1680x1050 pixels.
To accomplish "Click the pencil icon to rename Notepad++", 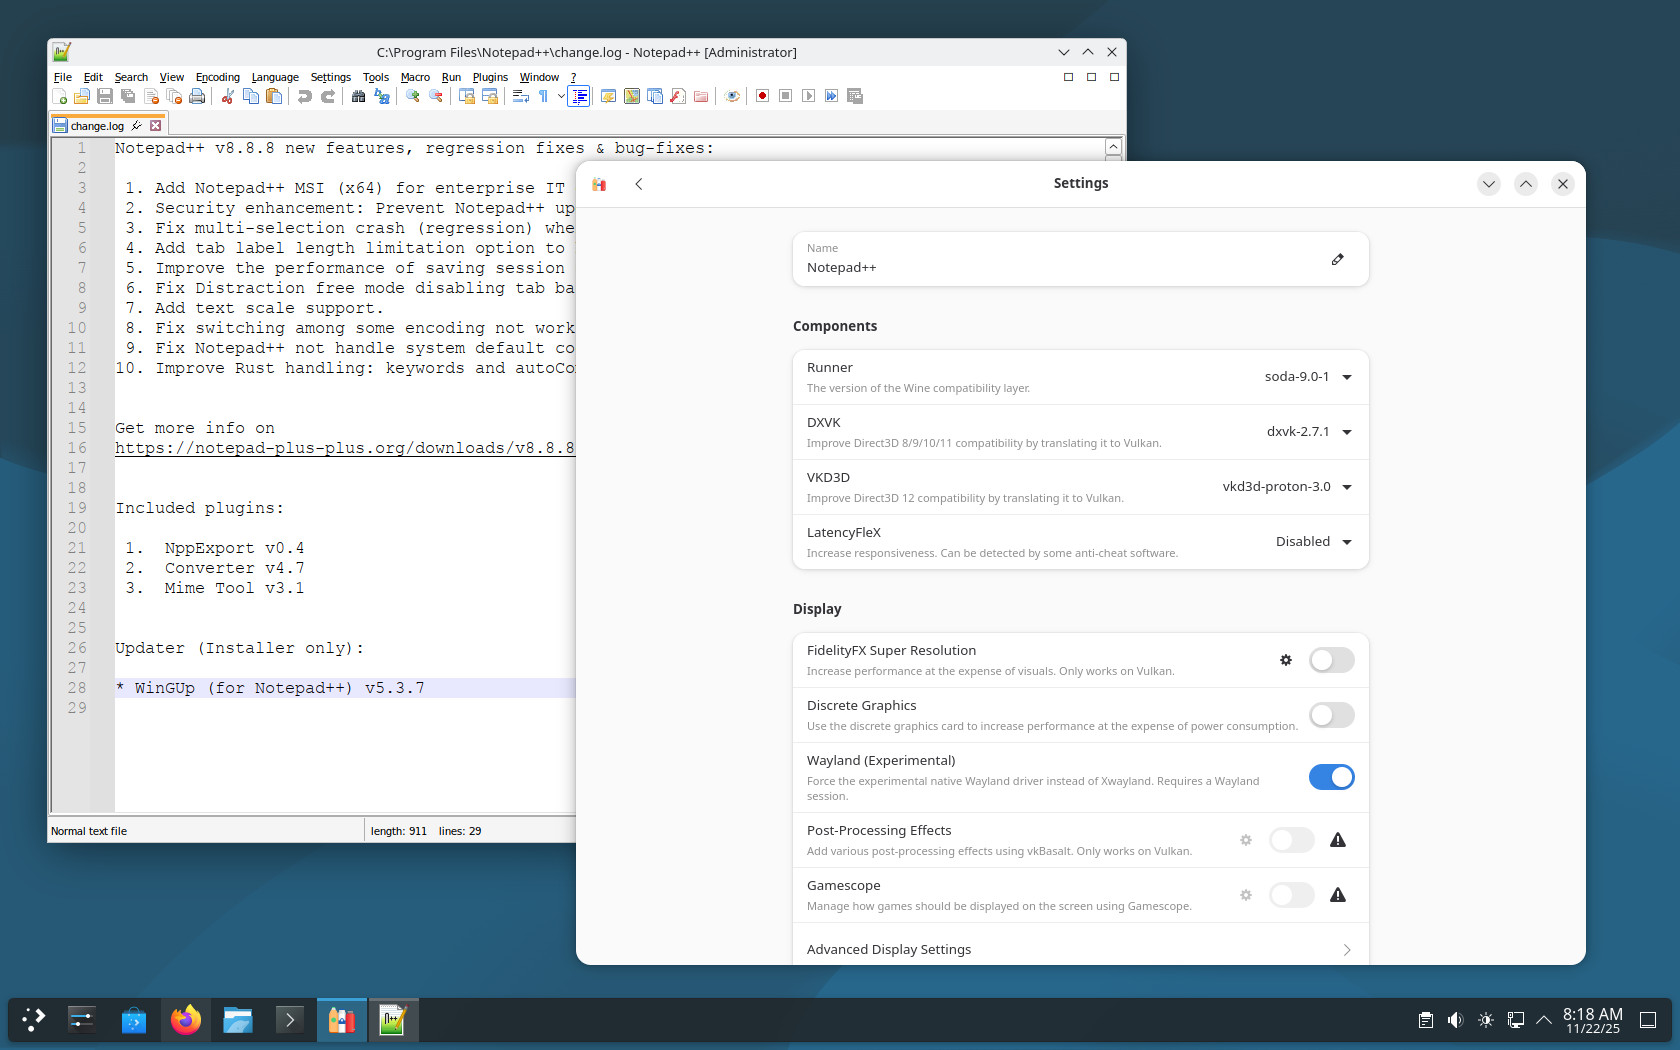I will coord(1337,260).
